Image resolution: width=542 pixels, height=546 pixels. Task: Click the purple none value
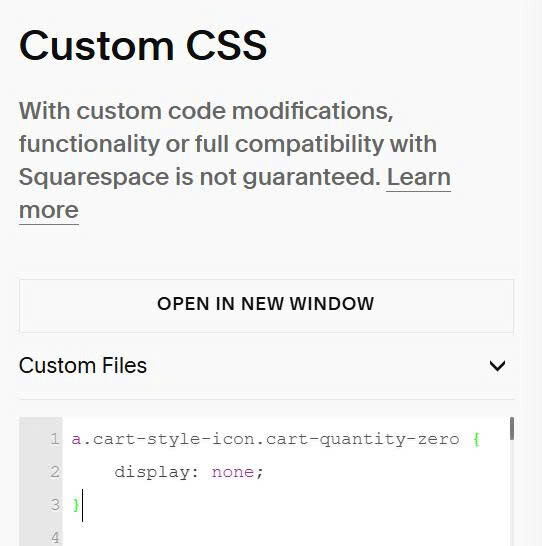[x=233, y=473]
